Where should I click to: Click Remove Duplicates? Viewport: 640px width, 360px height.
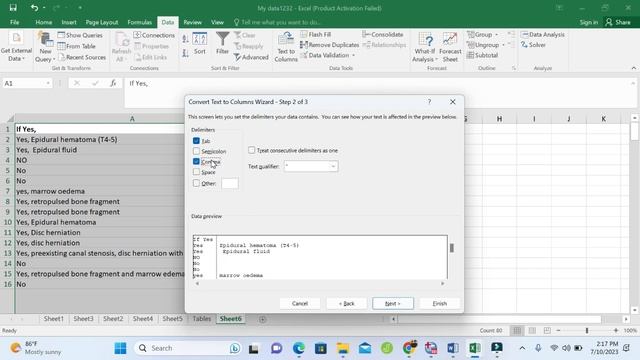[329, 45]
